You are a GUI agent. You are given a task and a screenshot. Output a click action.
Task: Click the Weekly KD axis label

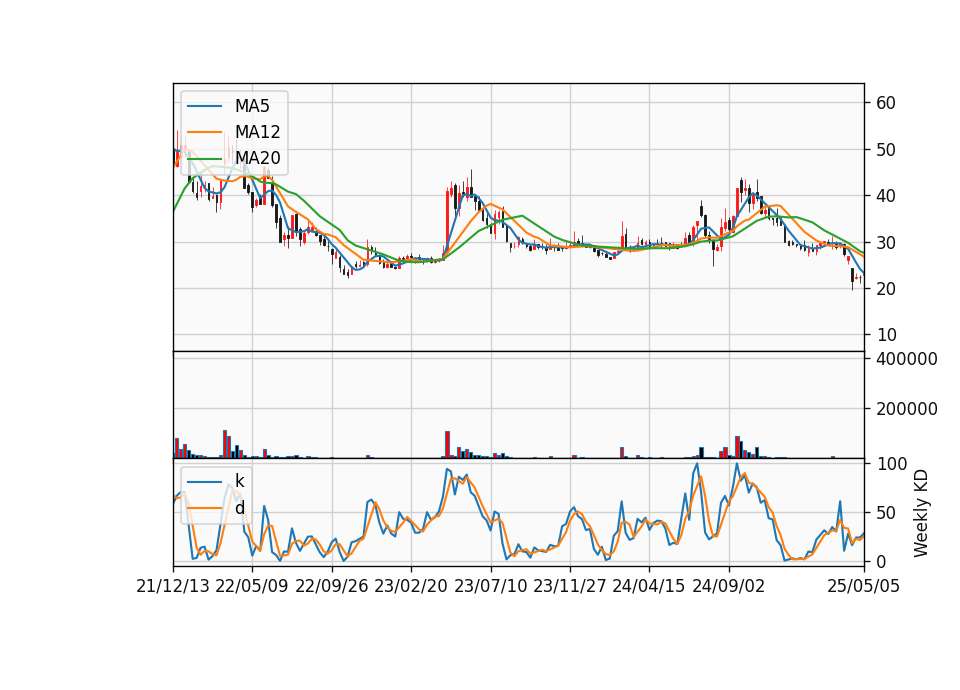(921, 513)
